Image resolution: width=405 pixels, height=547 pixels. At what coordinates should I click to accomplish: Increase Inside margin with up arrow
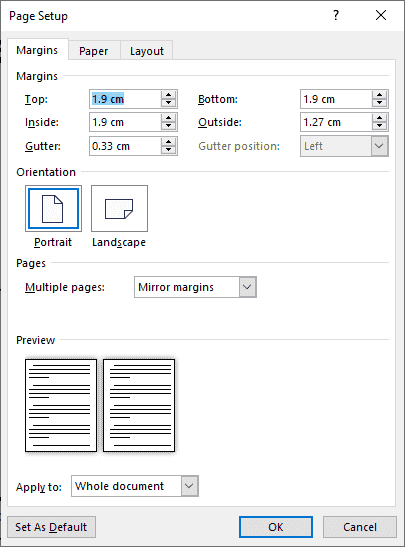pos(168,118)
